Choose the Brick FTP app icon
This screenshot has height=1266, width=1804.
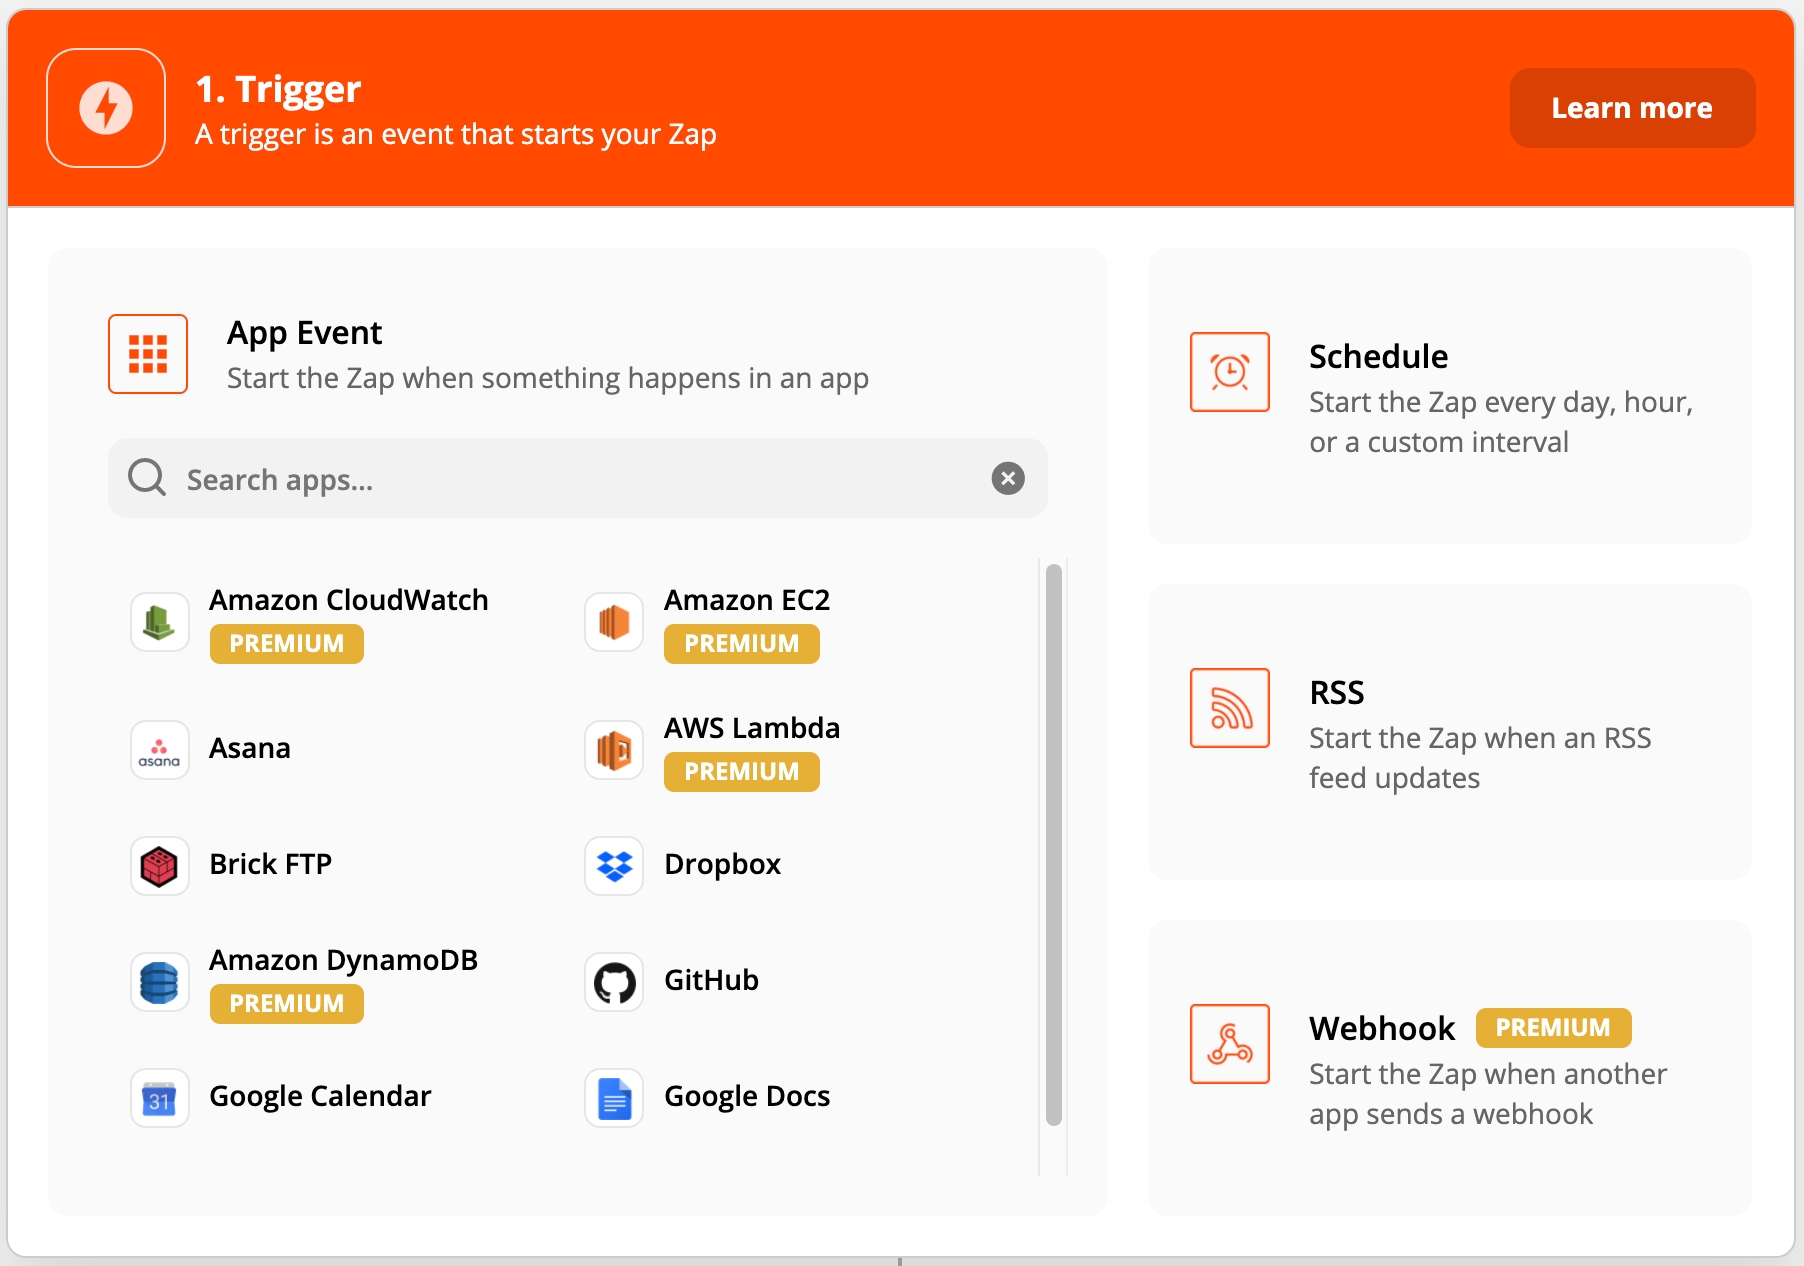pos(160,866)
